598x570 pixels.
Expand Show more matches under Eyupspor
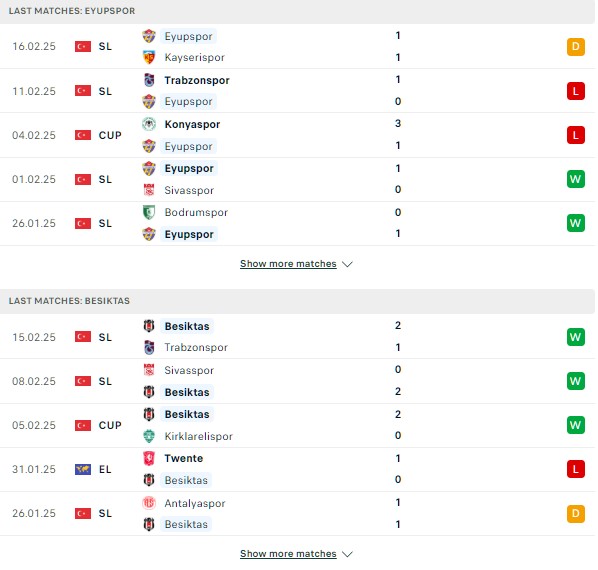point(288,264)
